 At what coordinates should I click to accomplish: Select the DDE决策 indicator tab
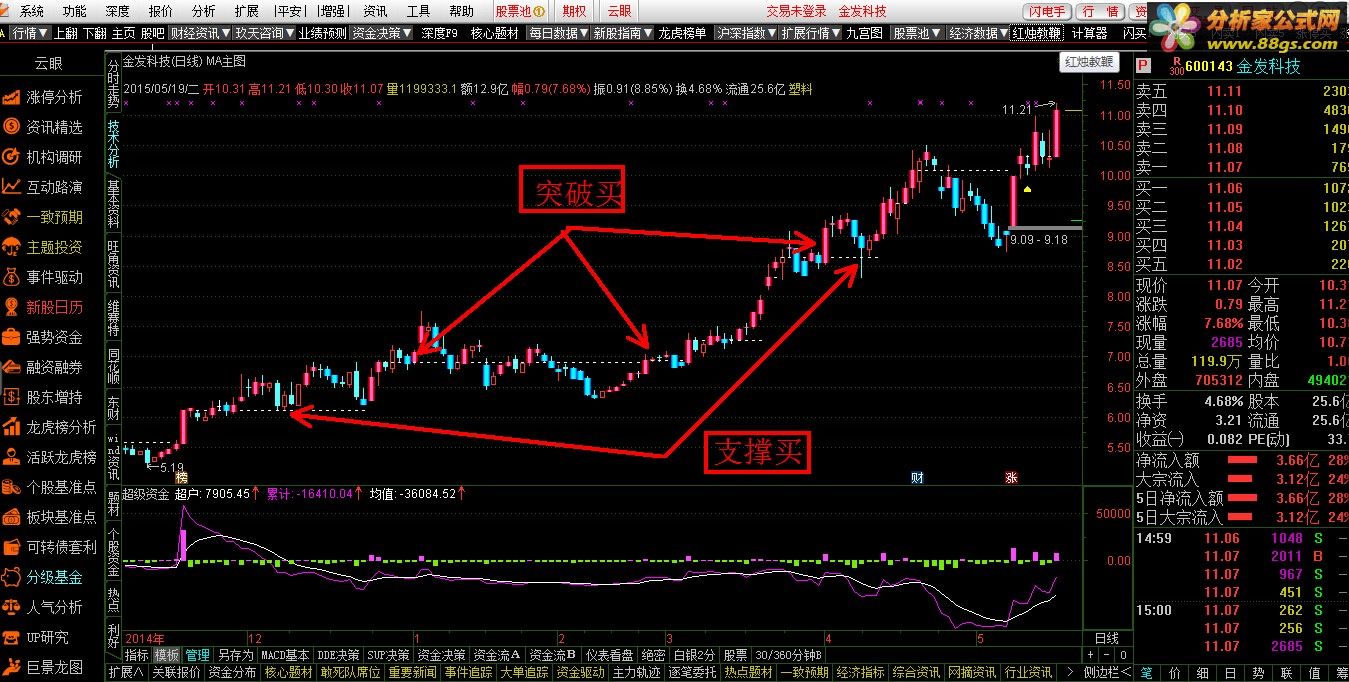point(340,655)
